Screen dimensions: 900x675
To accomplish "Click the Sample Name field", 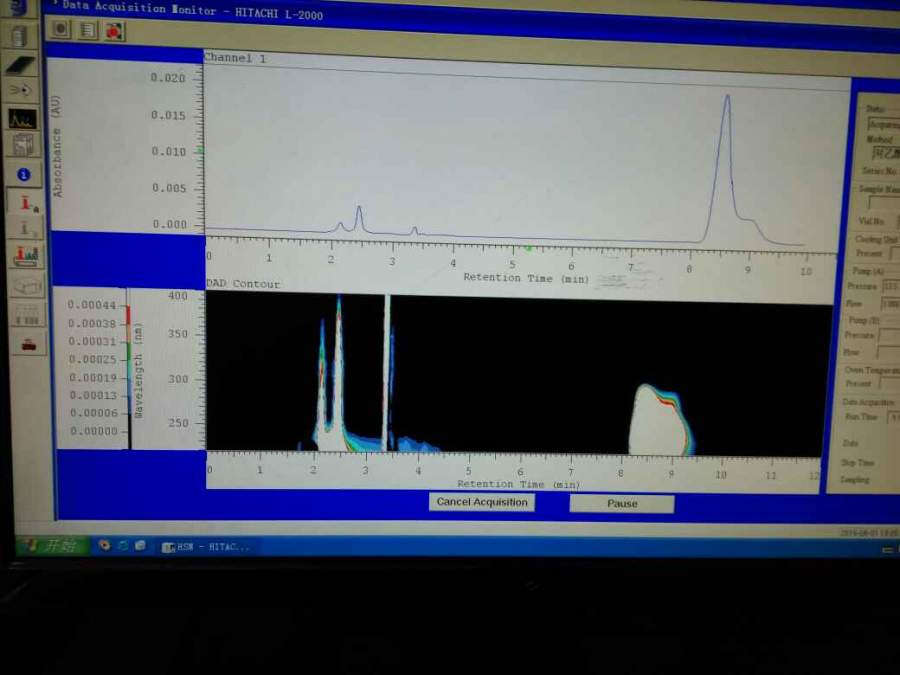I will (x=884, y=203).
